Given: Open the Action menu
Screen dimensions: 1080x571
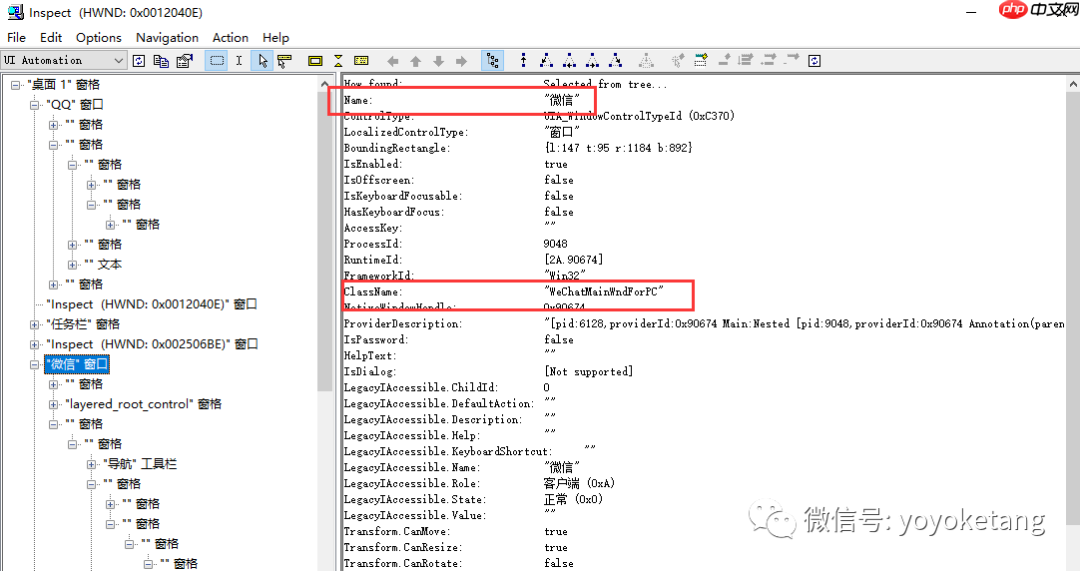Looking at the screenshot, I should coord(230,38).
